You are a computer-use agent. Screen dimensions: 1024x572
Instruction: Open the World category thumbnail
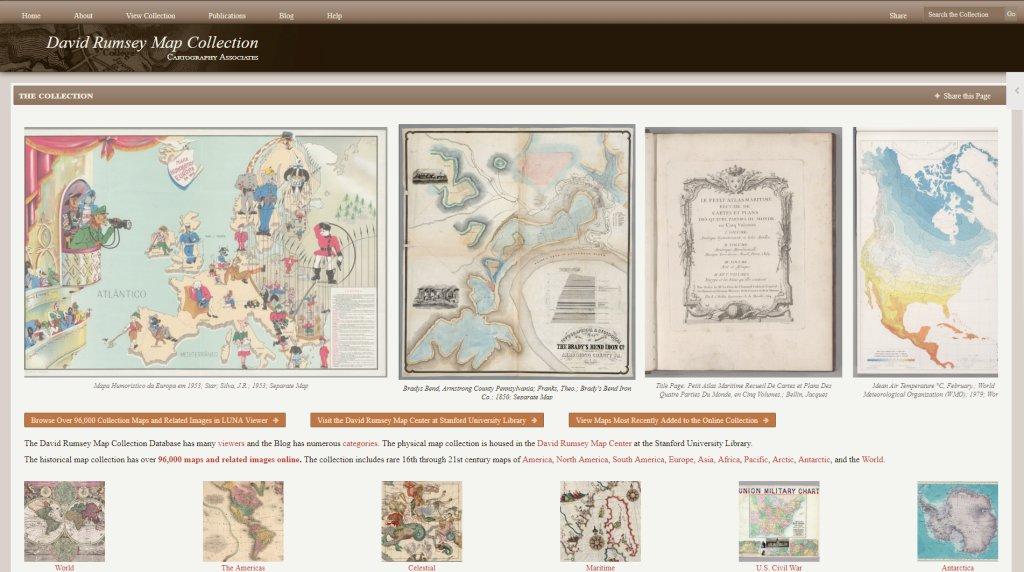[64, 522]
